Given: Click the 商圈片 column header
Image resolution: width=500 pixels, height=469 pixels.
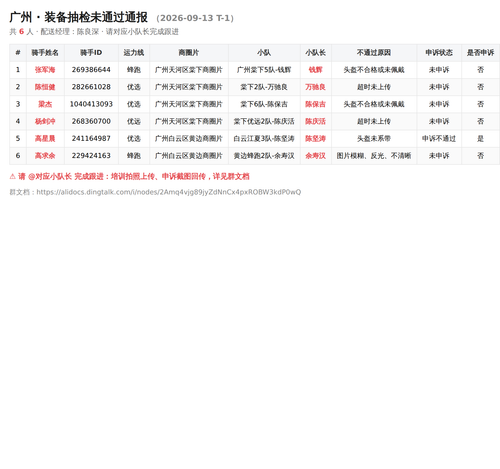Looking at the screenshot, I should click(189, 53).
